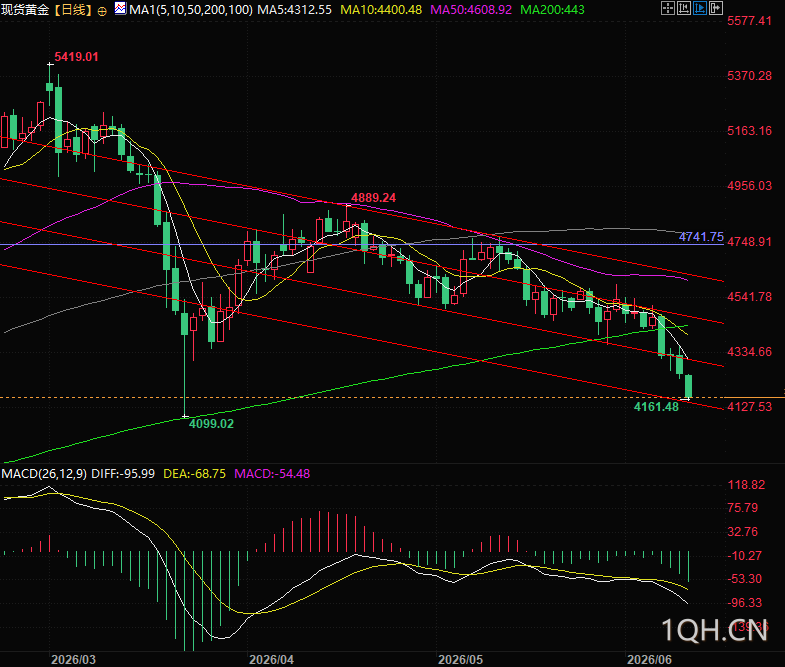Click the 4748.91 price axis label

(x=749, y=242)
